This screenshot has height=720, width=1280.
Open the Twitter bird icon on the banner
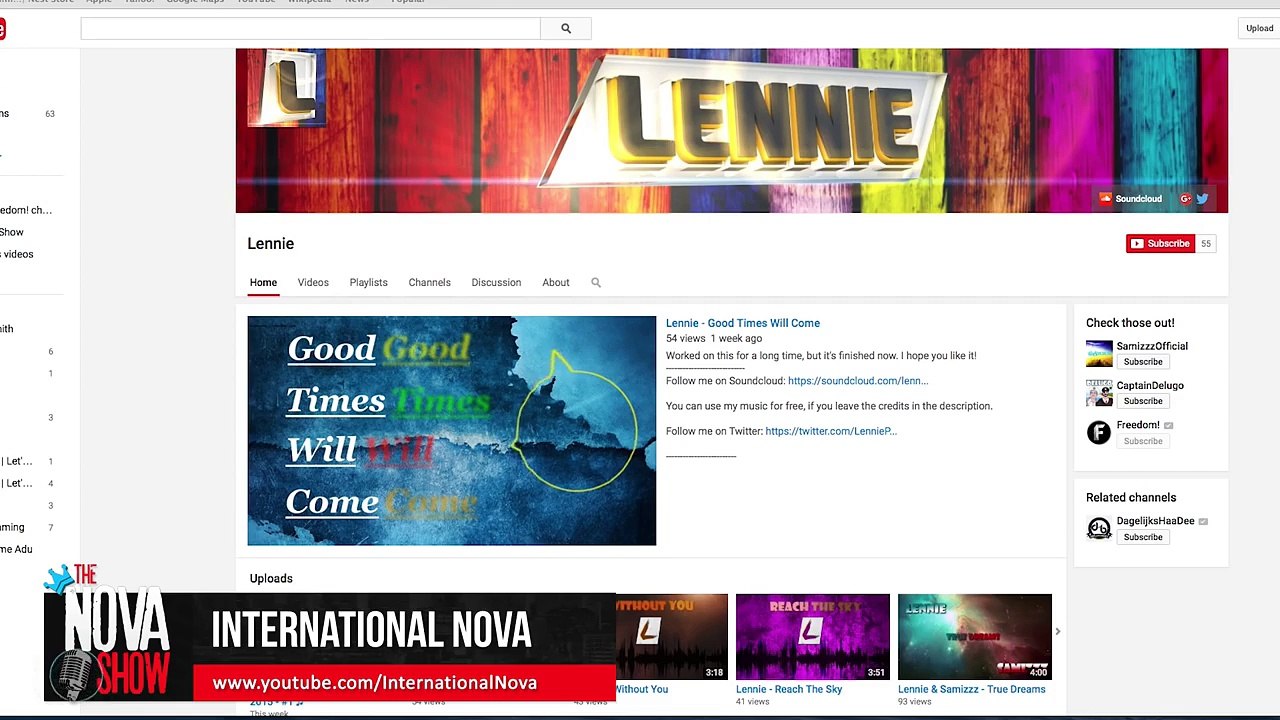click(1202, 199)
